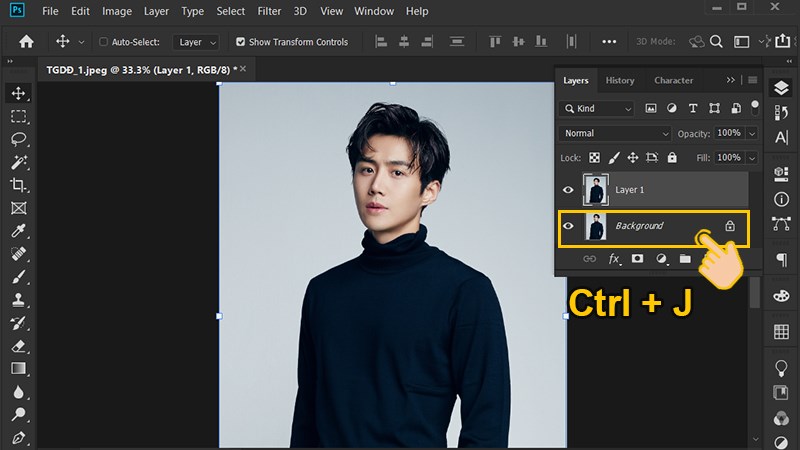Select the Eyedropper tool
Image resolution: width=800 pixels, height=450 pixels.
point(18,231)
